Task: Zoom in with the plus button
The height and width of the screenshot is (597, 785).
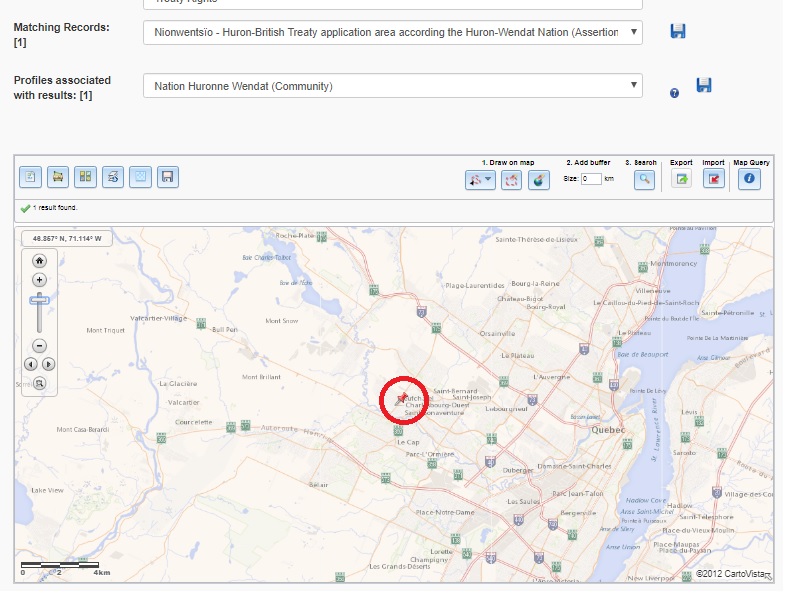Action: [40, 280]
